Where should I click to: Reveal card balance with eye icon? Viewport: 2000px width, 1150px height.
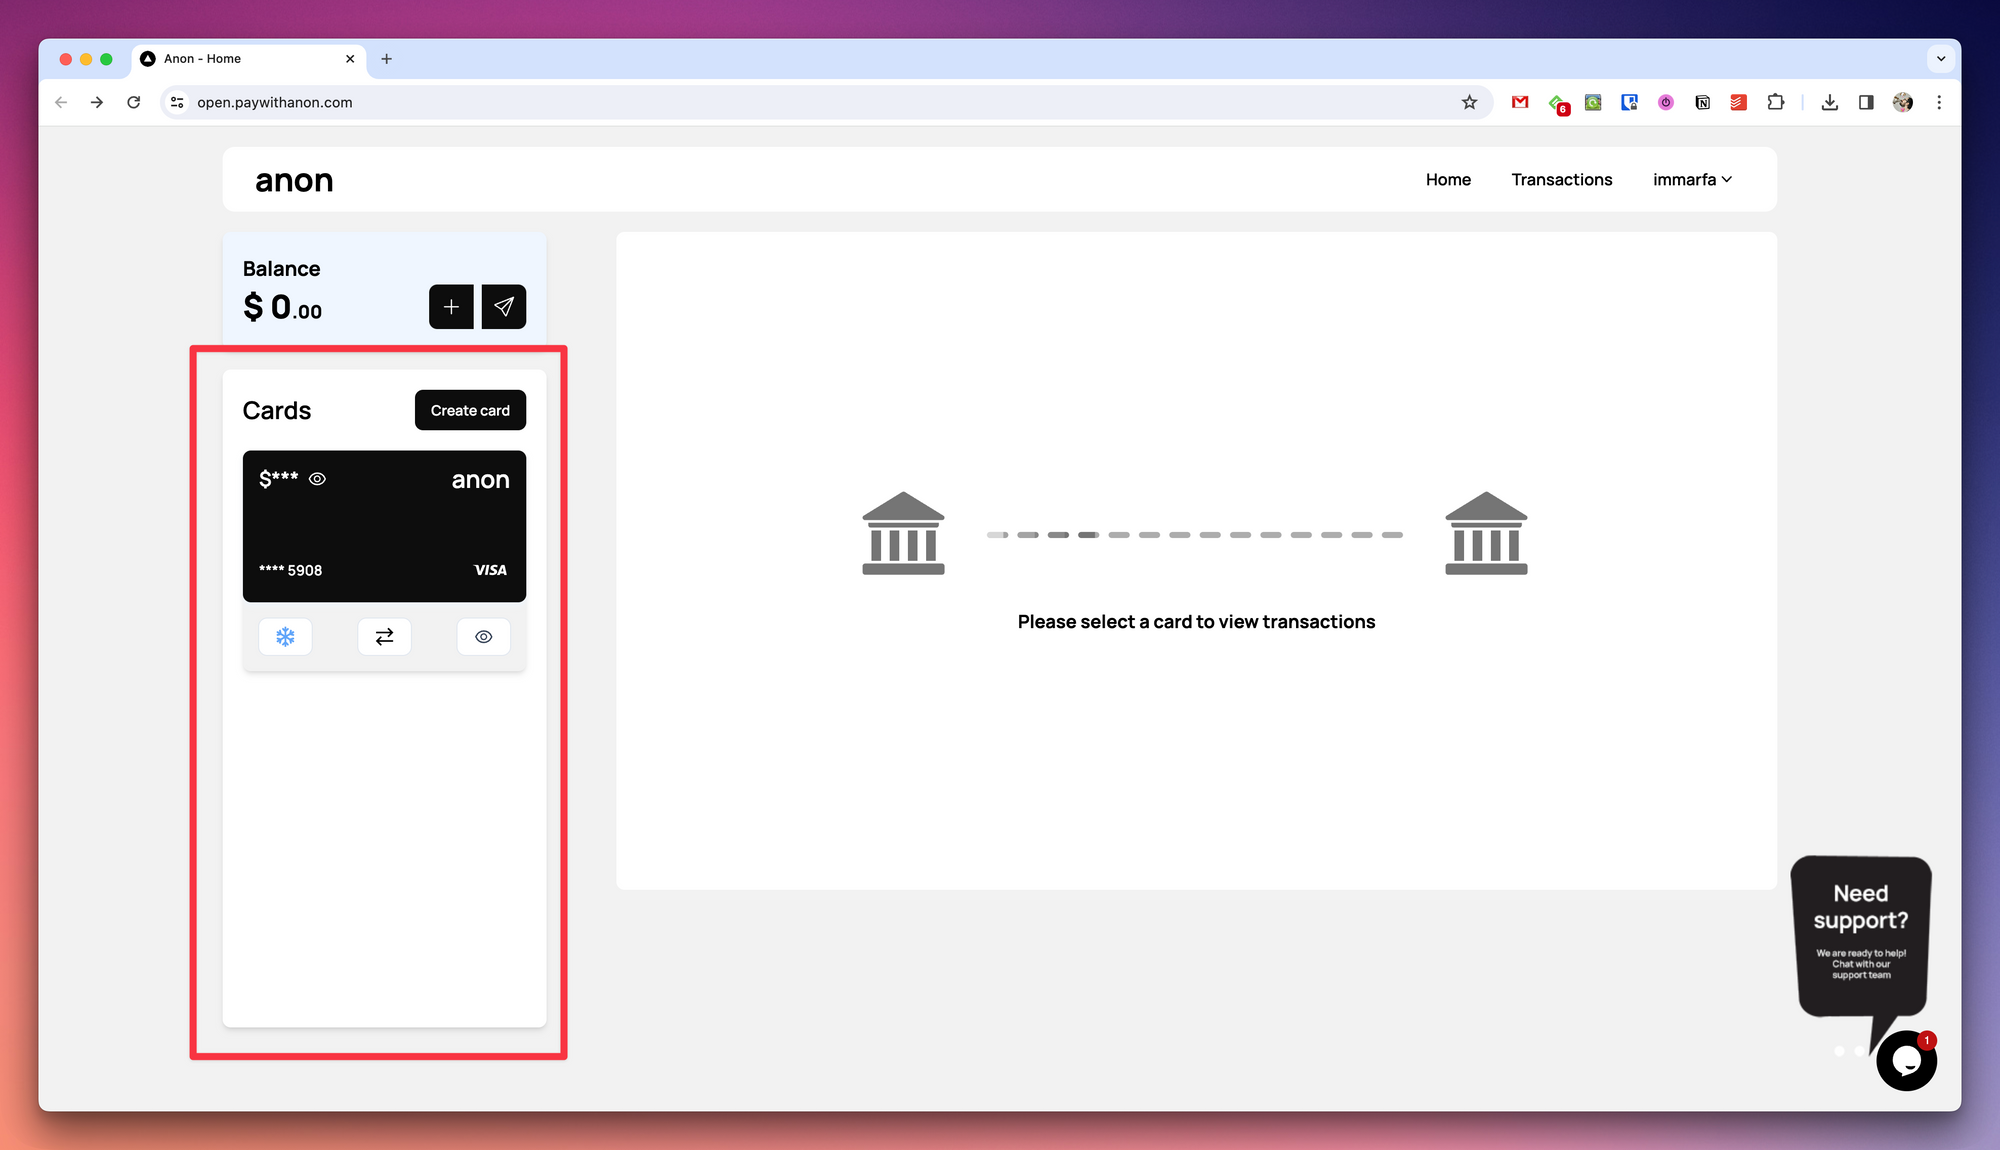[x=317, y=479]
